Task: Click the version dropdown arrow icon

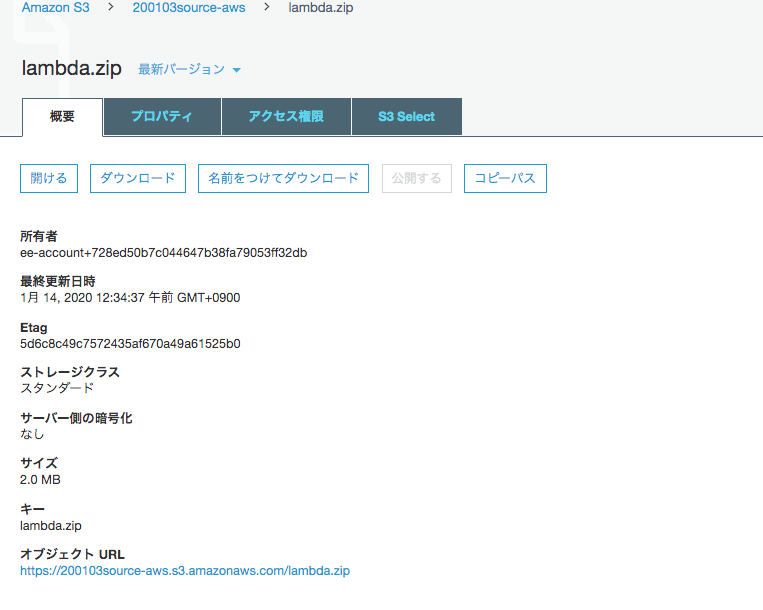Action: pyautogui.click(x=236, y=71)
